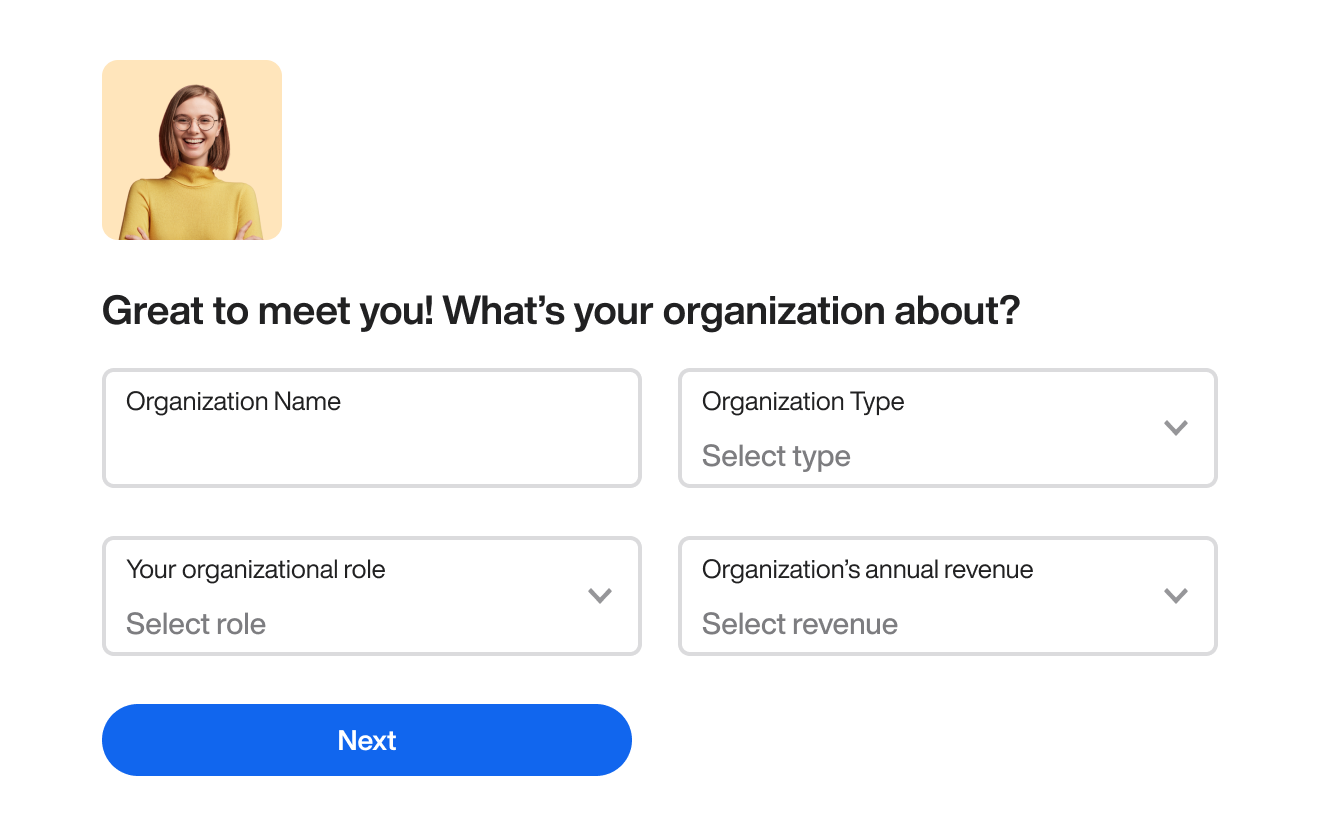Click the Organization Name input field
Image resolution: width=1320 pixels, height=840 pixels.
pyautogui.click(x=371, y=428)
